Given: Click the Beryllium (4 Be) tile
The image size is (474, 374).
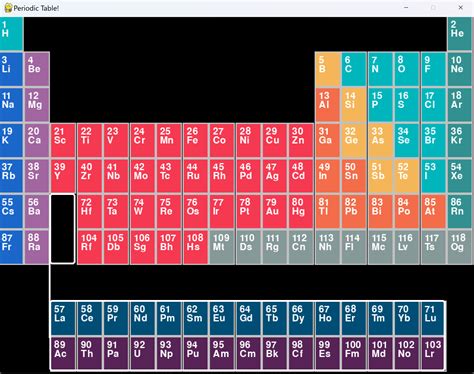Looking at the screenshot, I should (x=37, y=69).
